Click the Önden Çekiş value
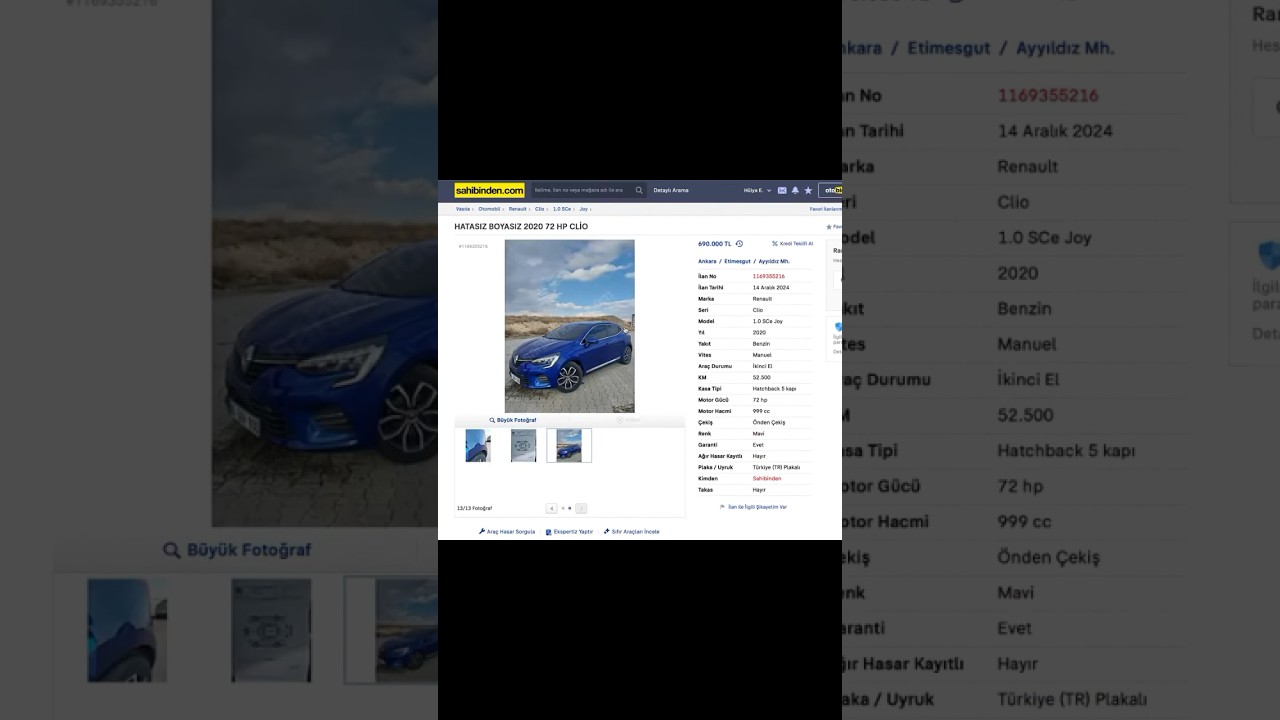The image size is (1280, 720). pos(769,423)
